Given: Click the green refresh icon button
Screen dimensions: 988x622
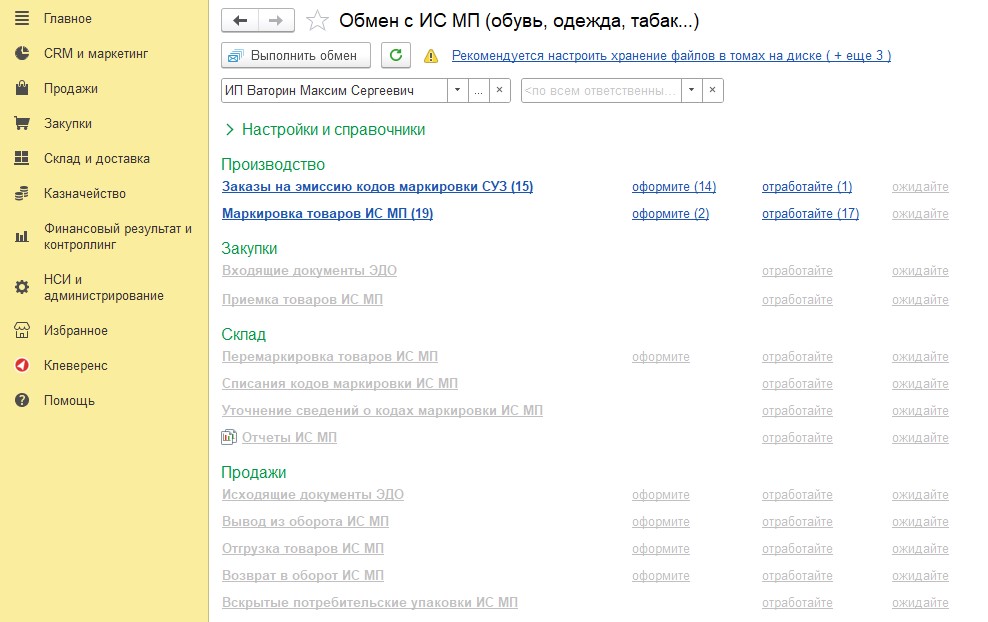Looking at the screenshot, I should pos(397,56).
